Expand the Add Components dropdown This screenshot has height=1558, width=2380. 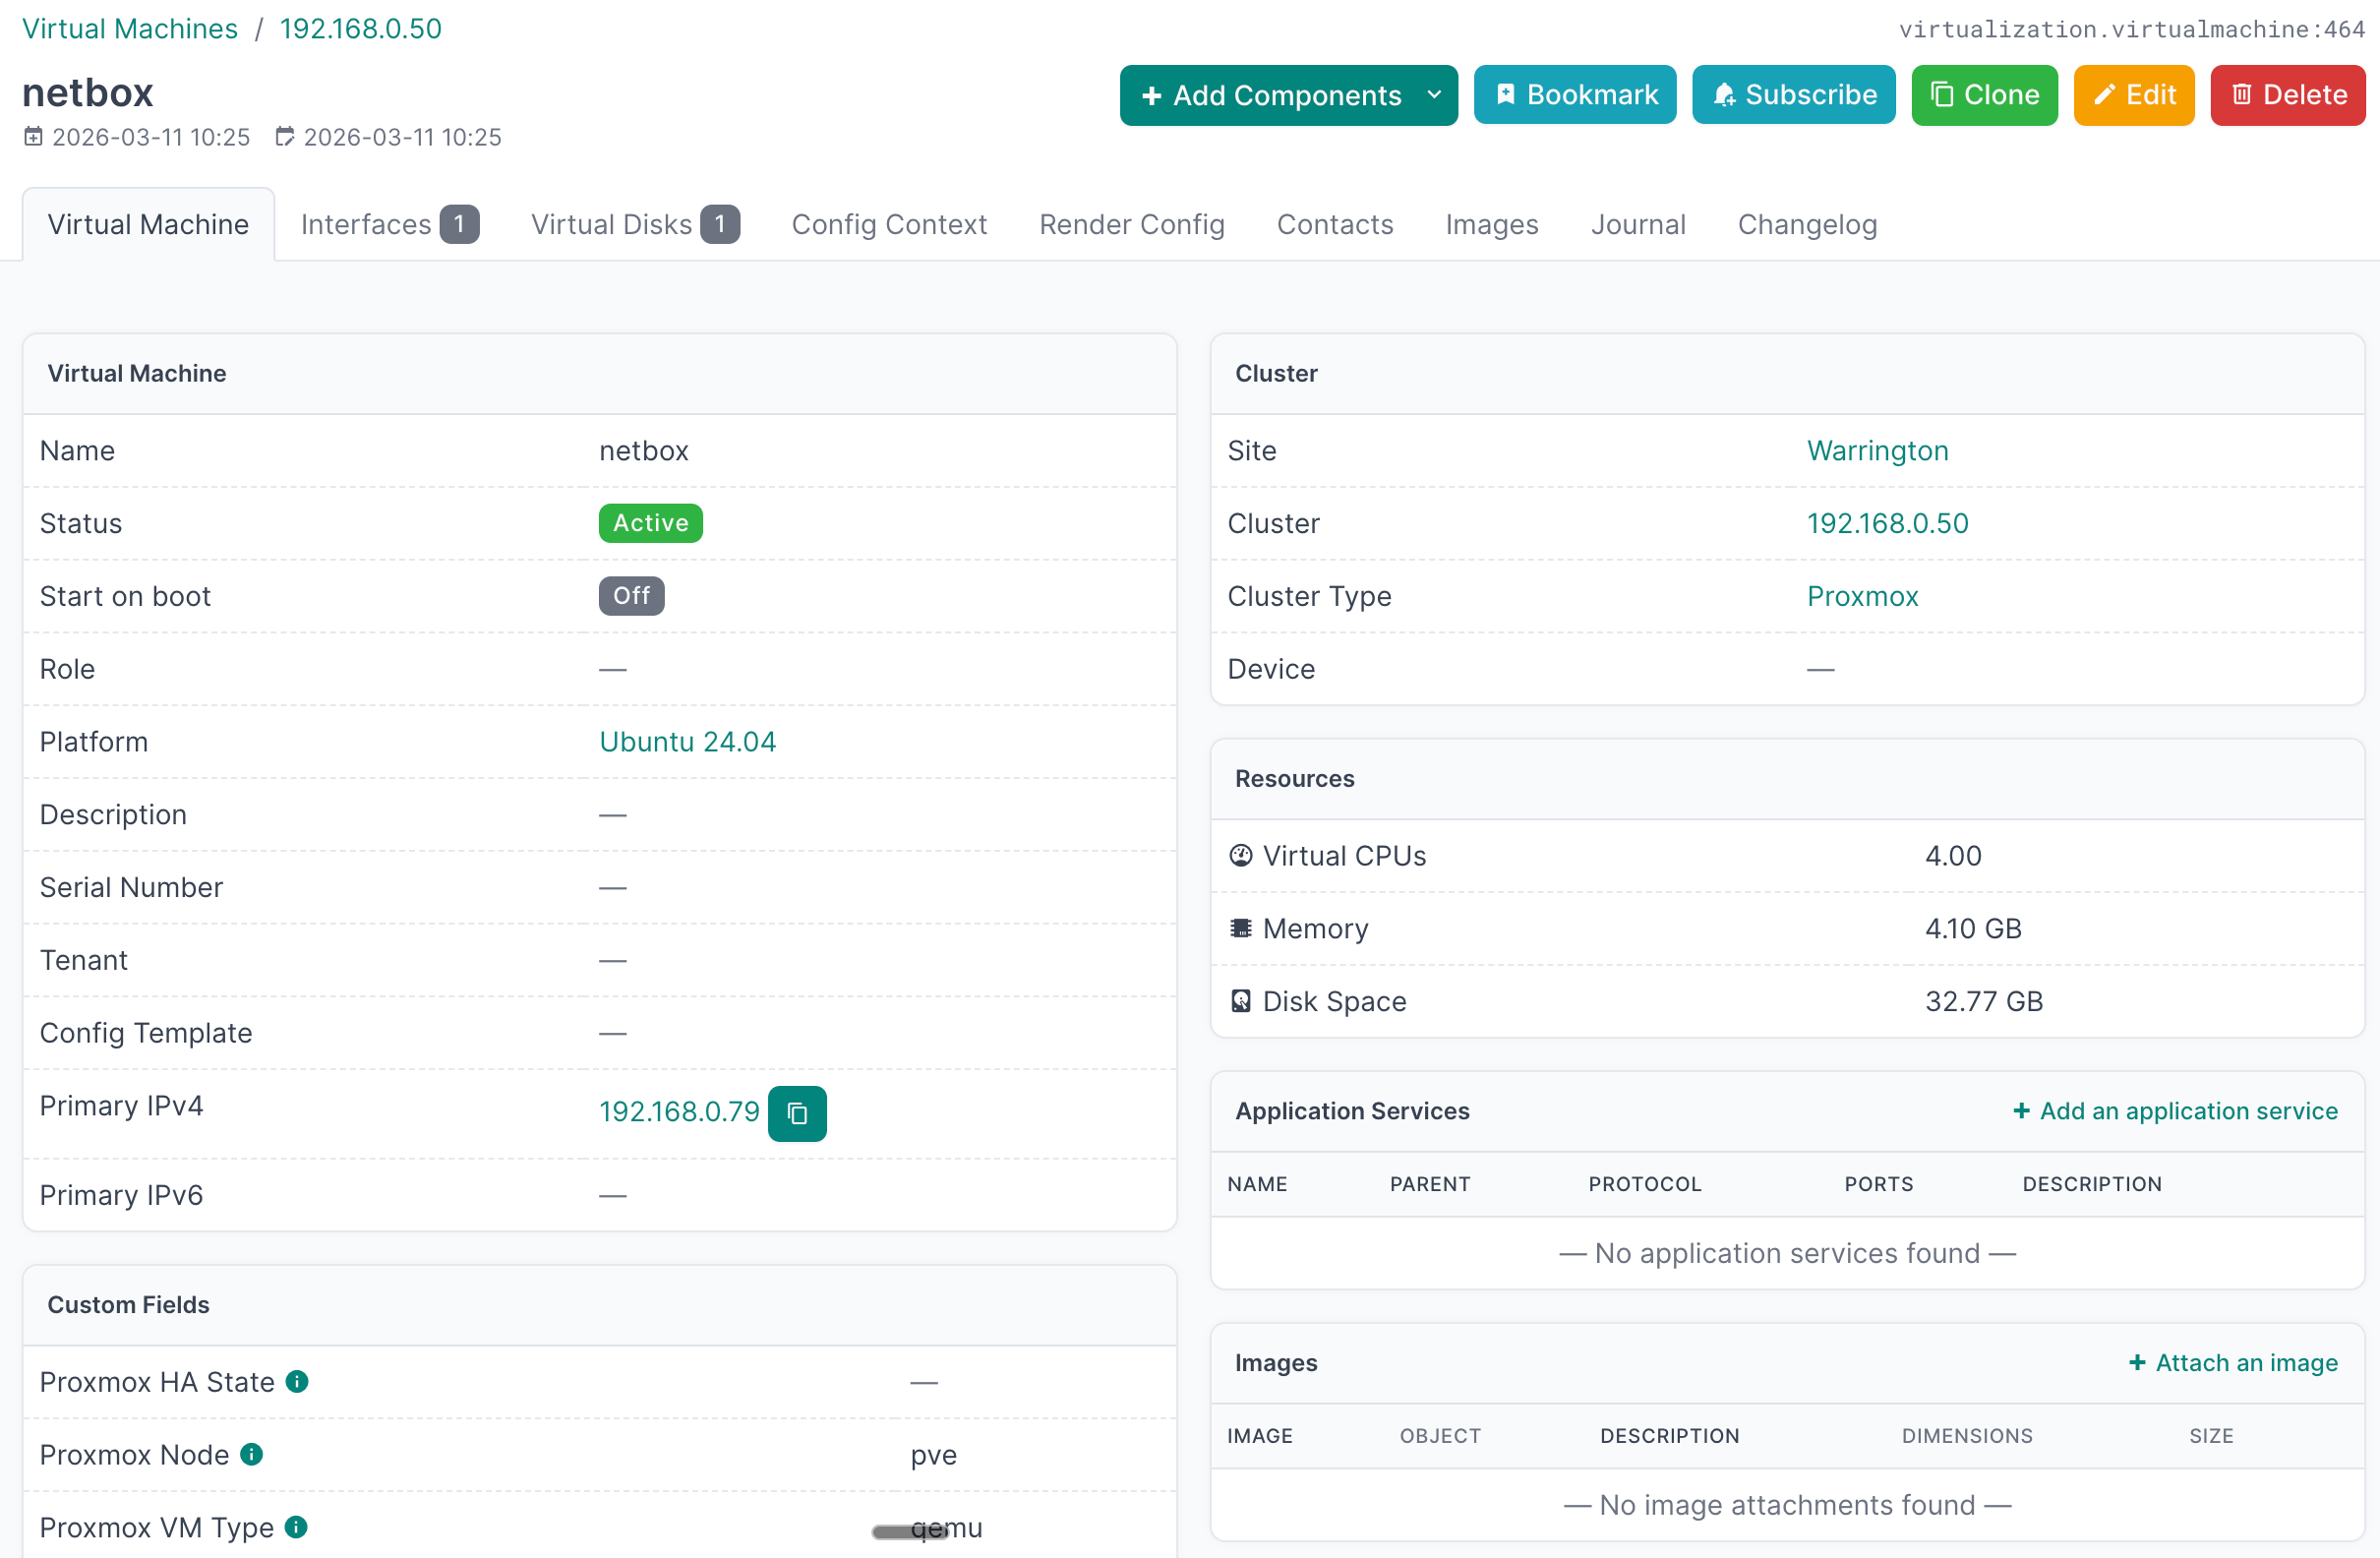tap(1436, 95)
